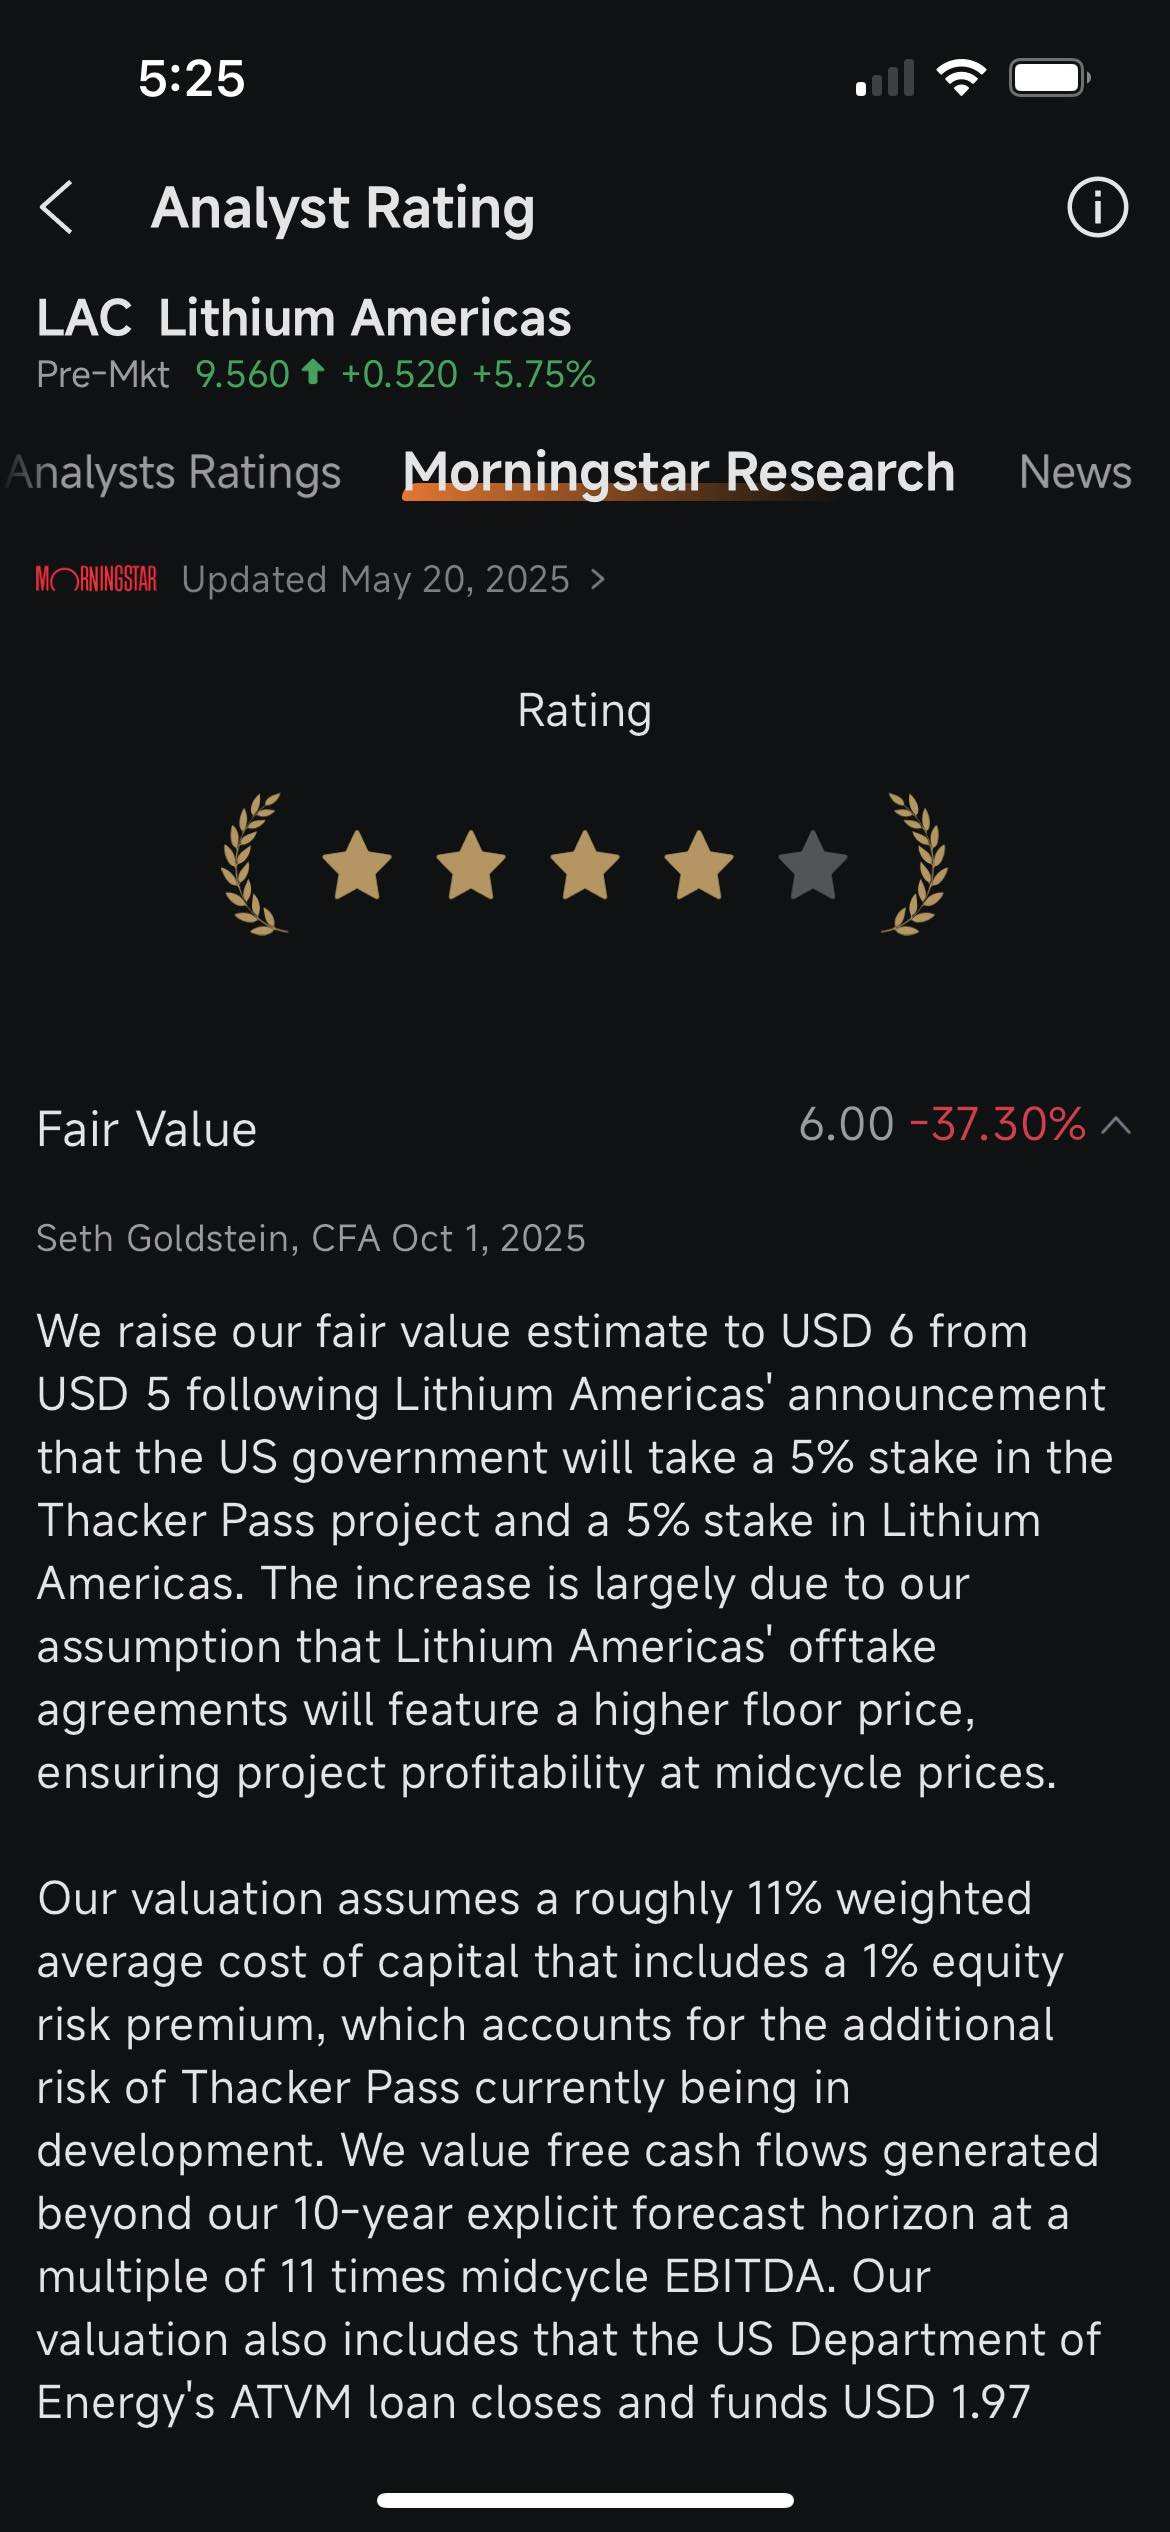Tap the right laurel wreath icon
1170x2532 pixels.
(914, 864)
